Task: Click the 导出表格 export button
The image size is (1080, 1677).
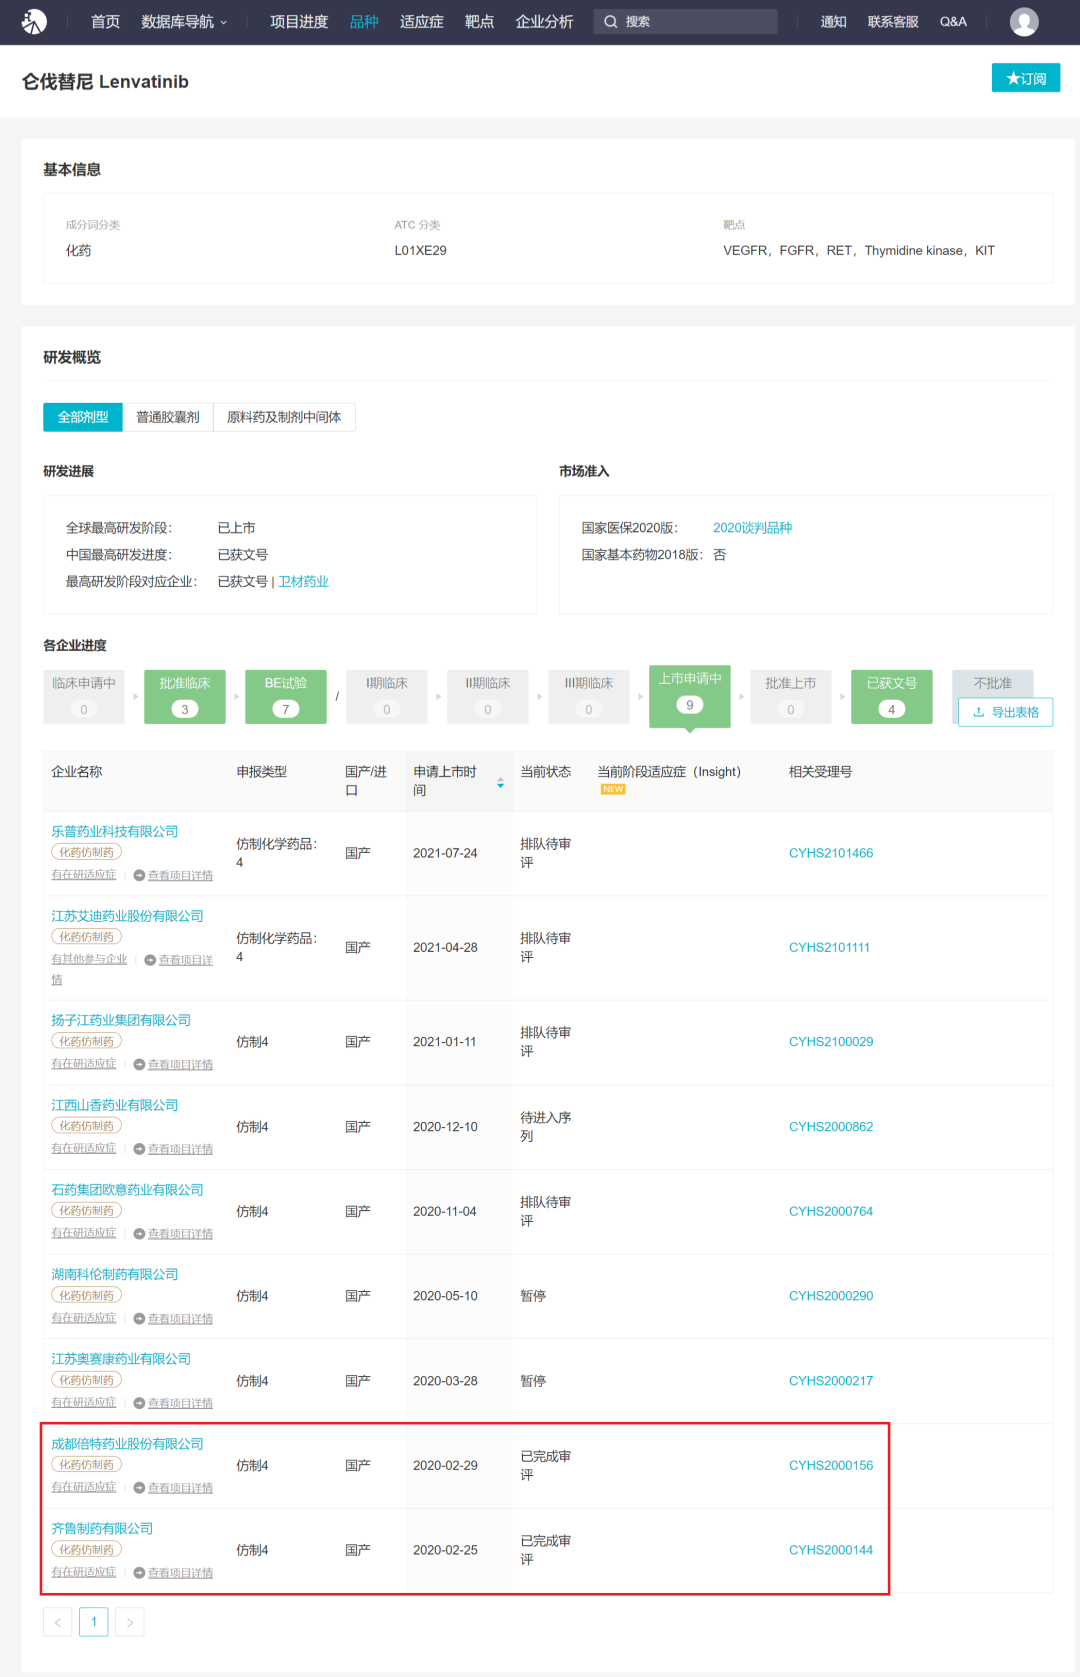Action: 1006,712
